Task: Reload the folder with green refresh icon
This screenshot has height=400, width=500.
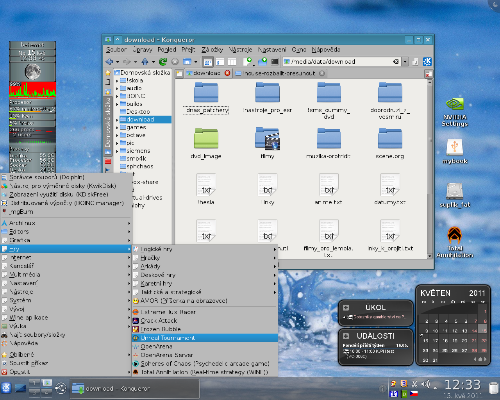Action: coord(163,62)
